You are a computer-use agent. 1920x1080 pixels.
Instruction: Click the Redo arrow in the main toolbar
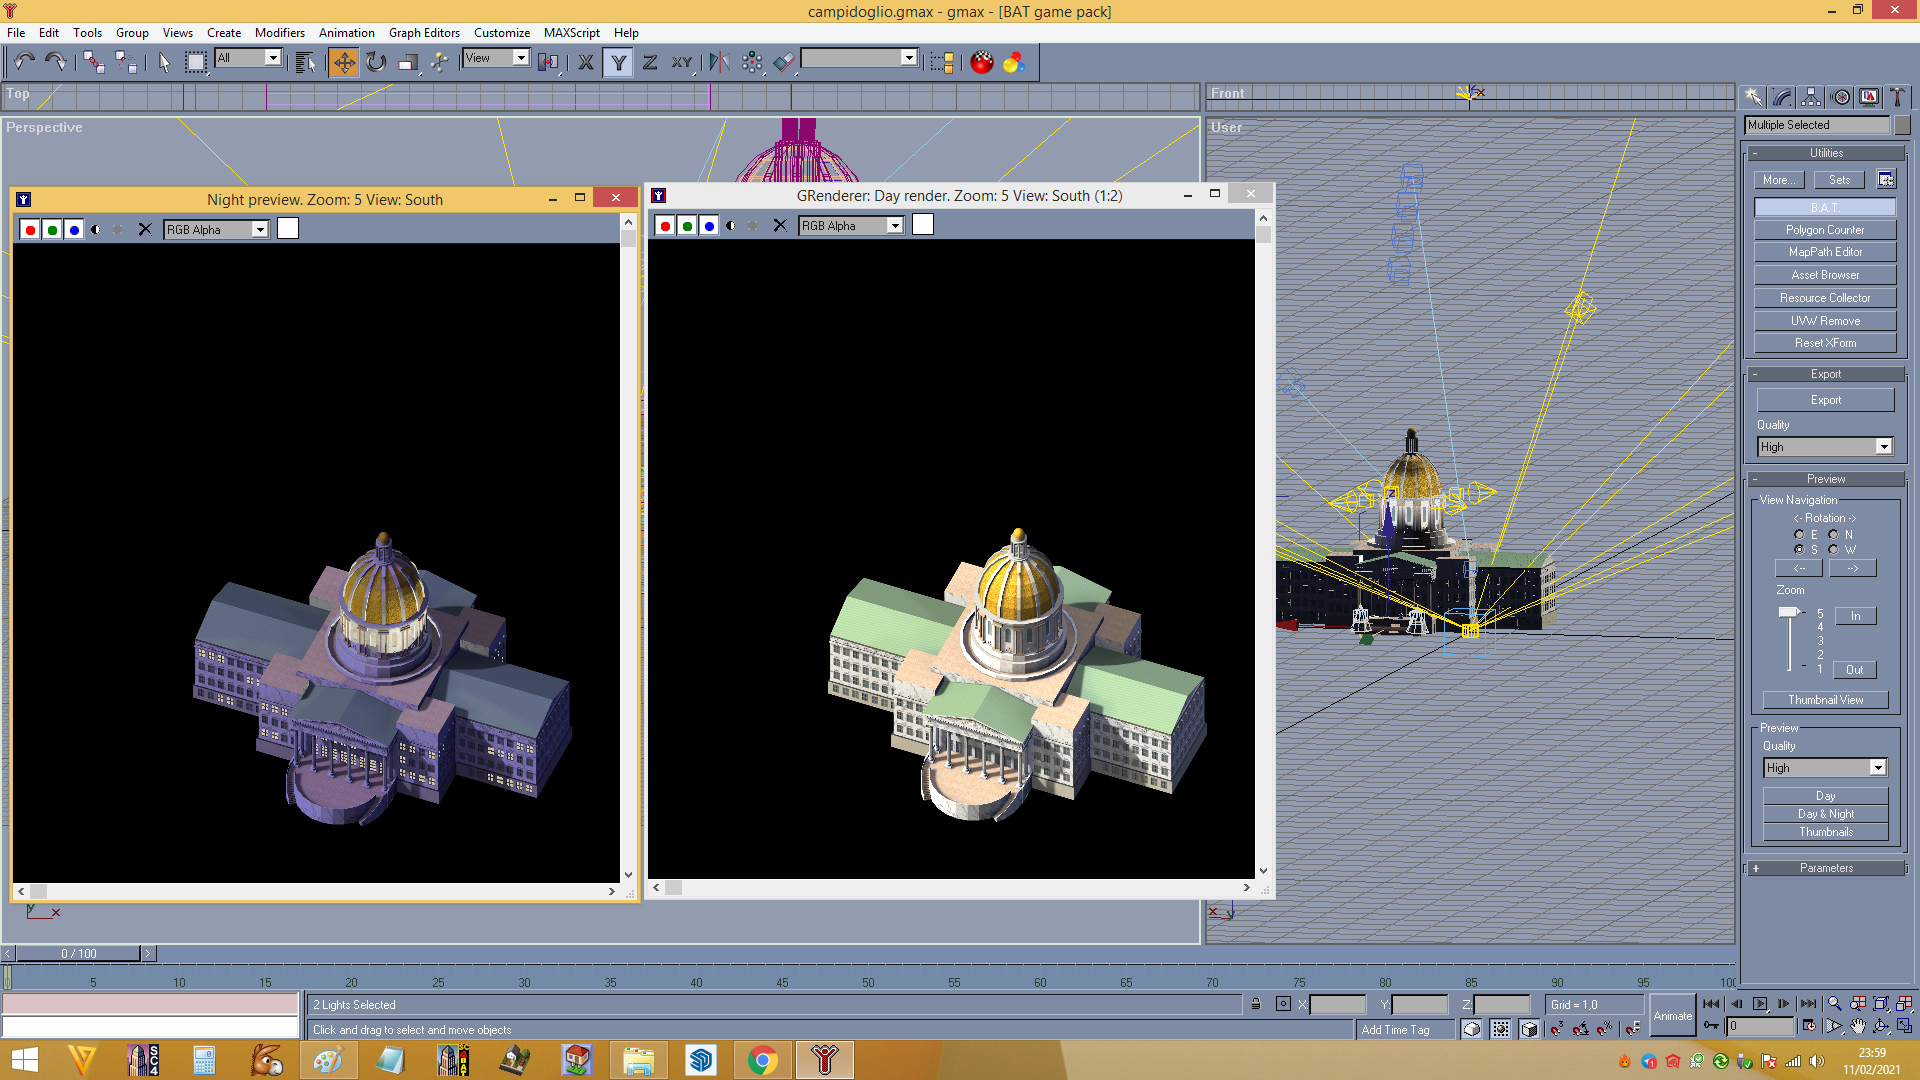pos(56,62)
